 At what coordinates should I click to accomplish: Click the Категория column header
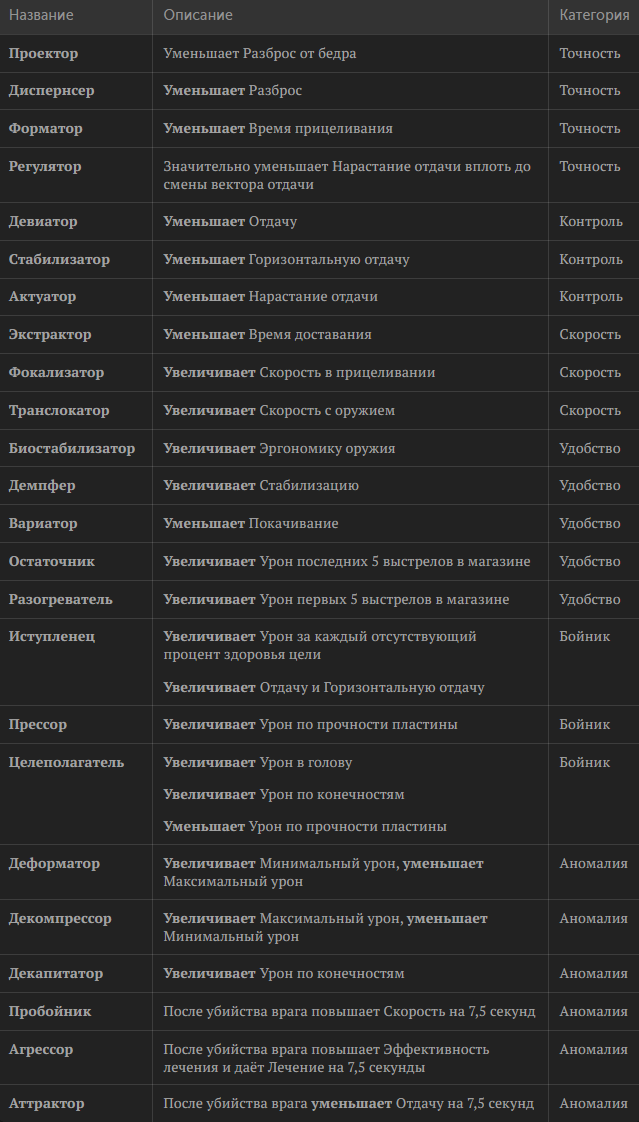pos(594,15)
